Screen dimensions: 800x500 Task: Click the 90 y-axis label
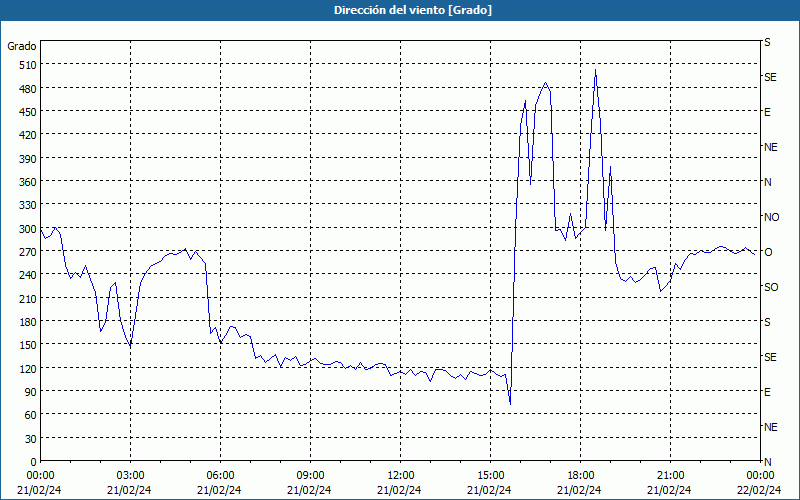31,392
